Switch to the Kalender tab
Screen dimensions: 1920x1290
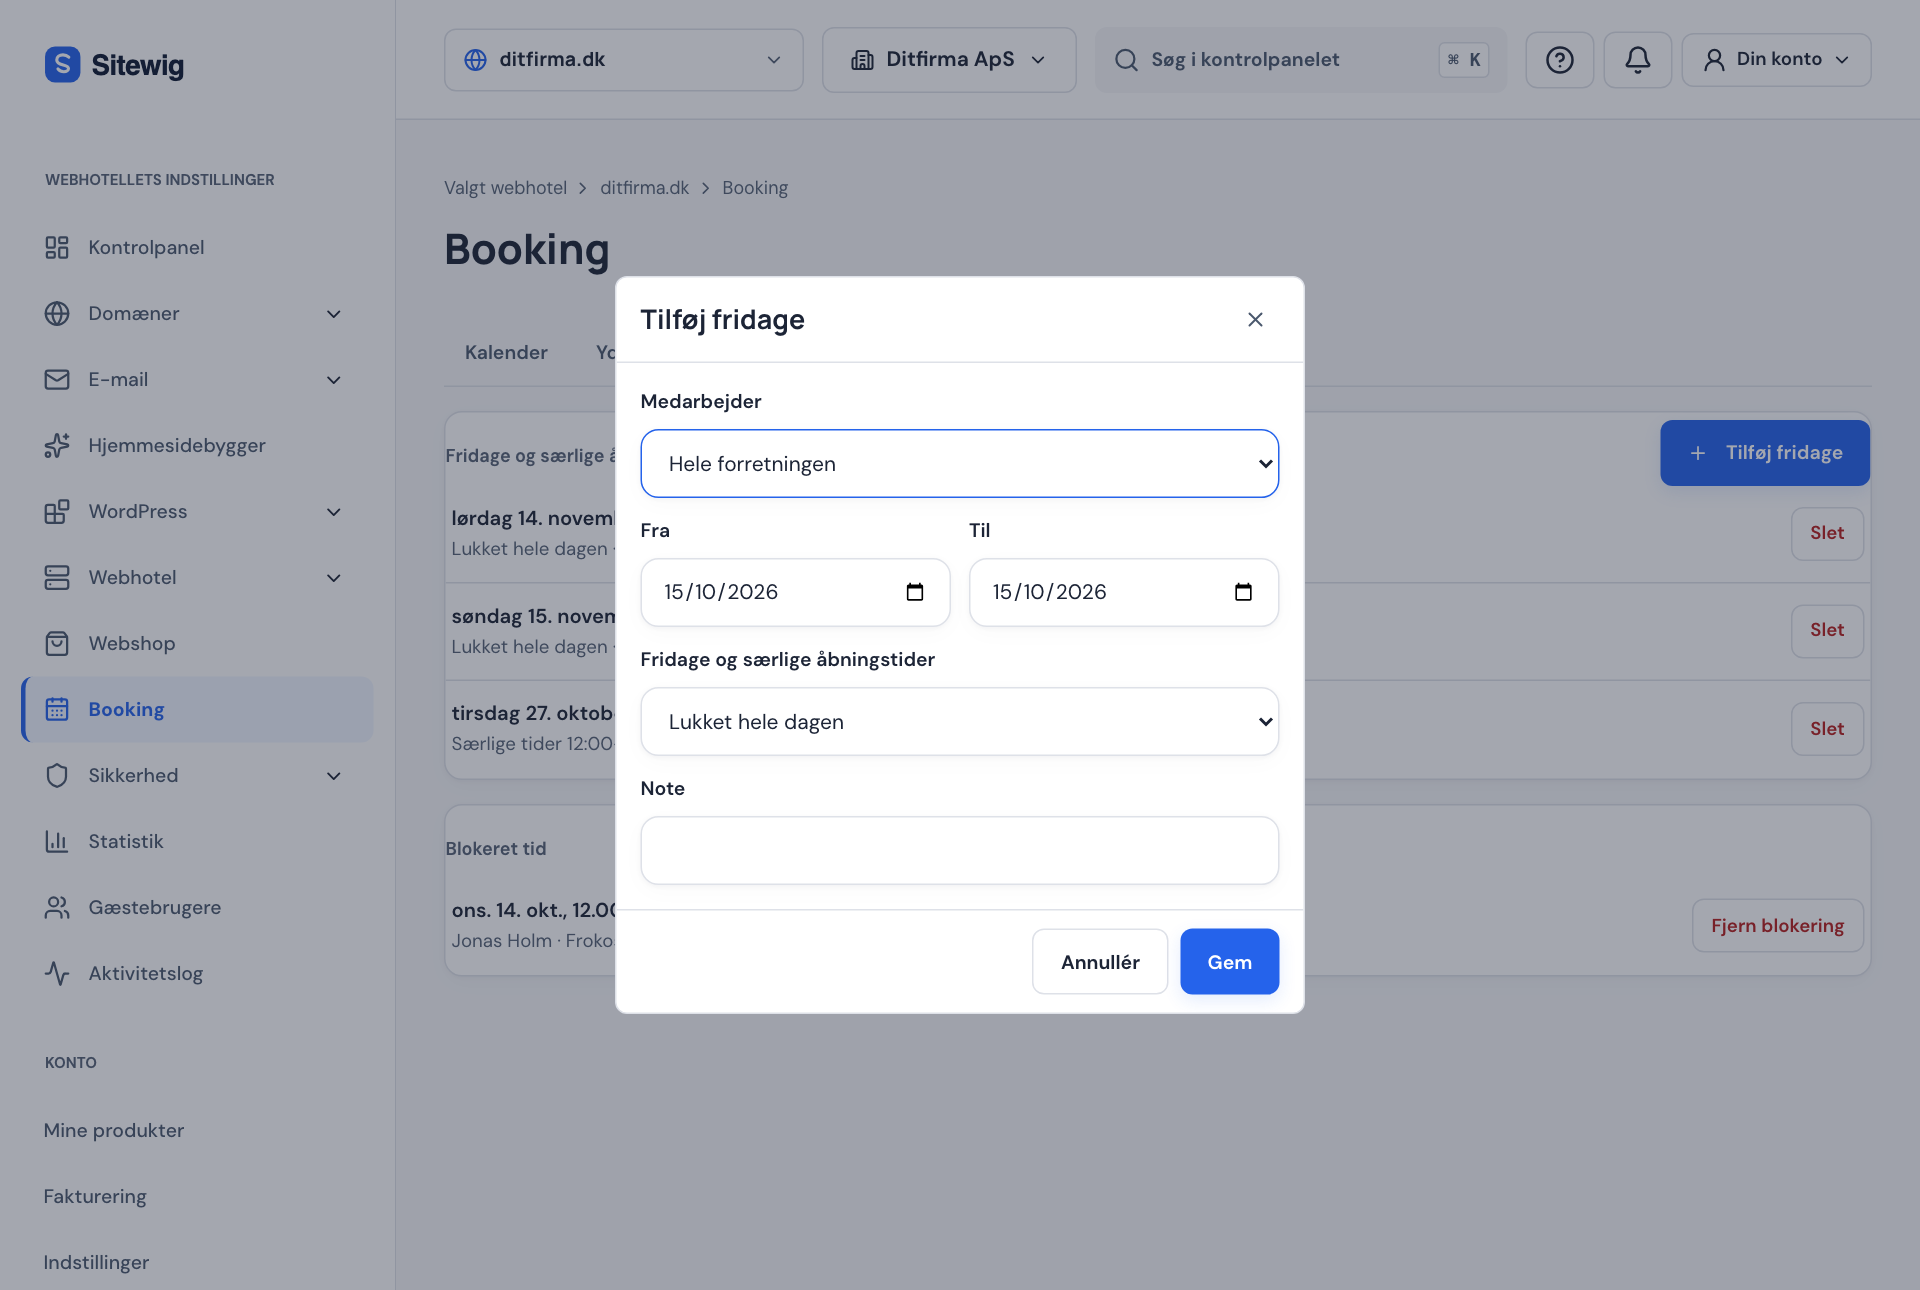coord(506,352)
